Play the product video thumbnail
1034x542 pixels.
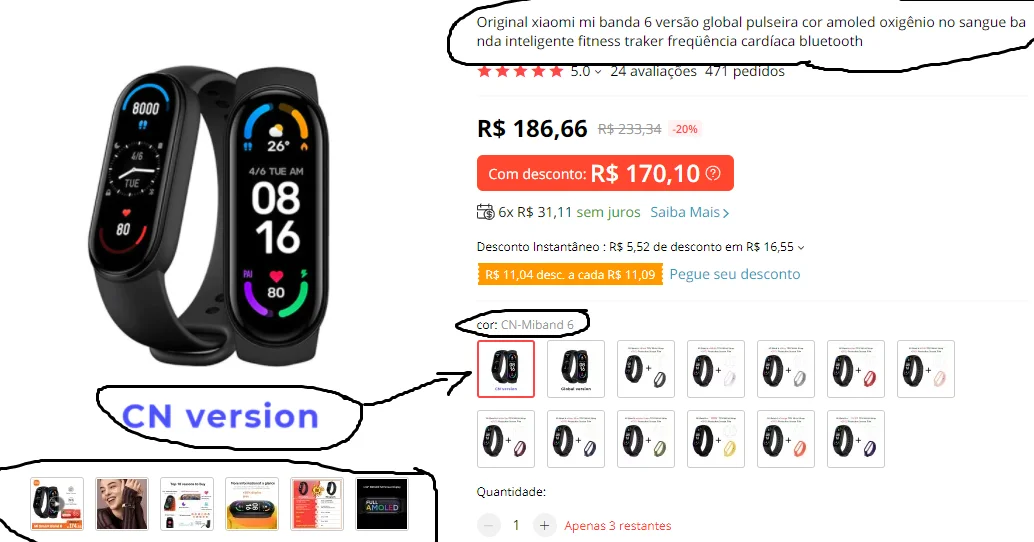[57, 504]
